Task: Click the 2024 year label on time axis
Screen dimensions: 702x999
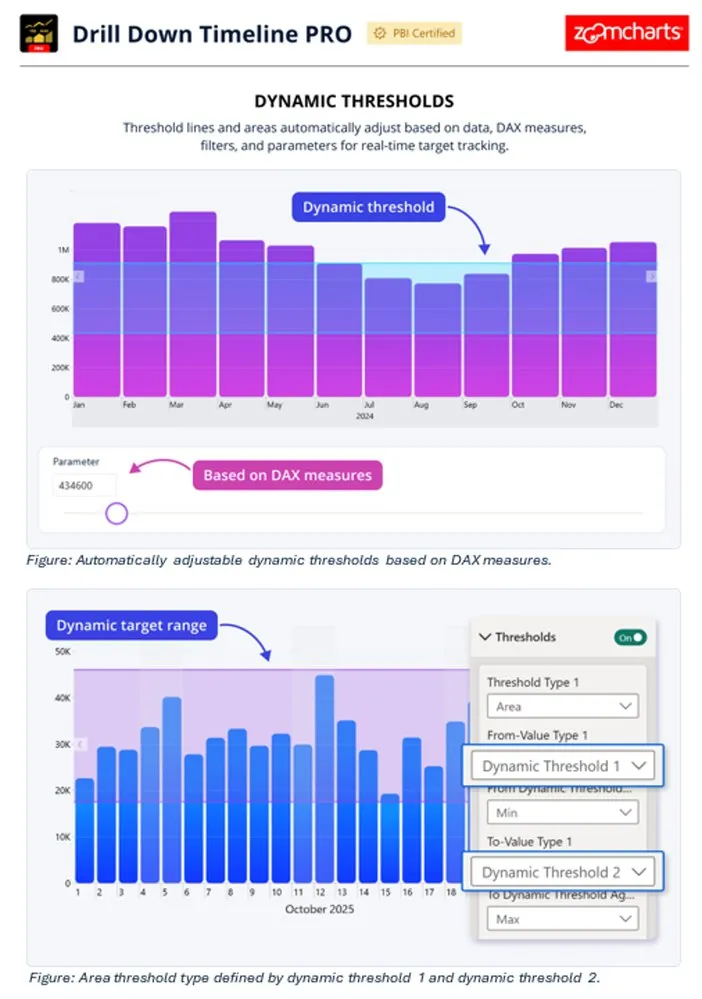Action: 364,416
